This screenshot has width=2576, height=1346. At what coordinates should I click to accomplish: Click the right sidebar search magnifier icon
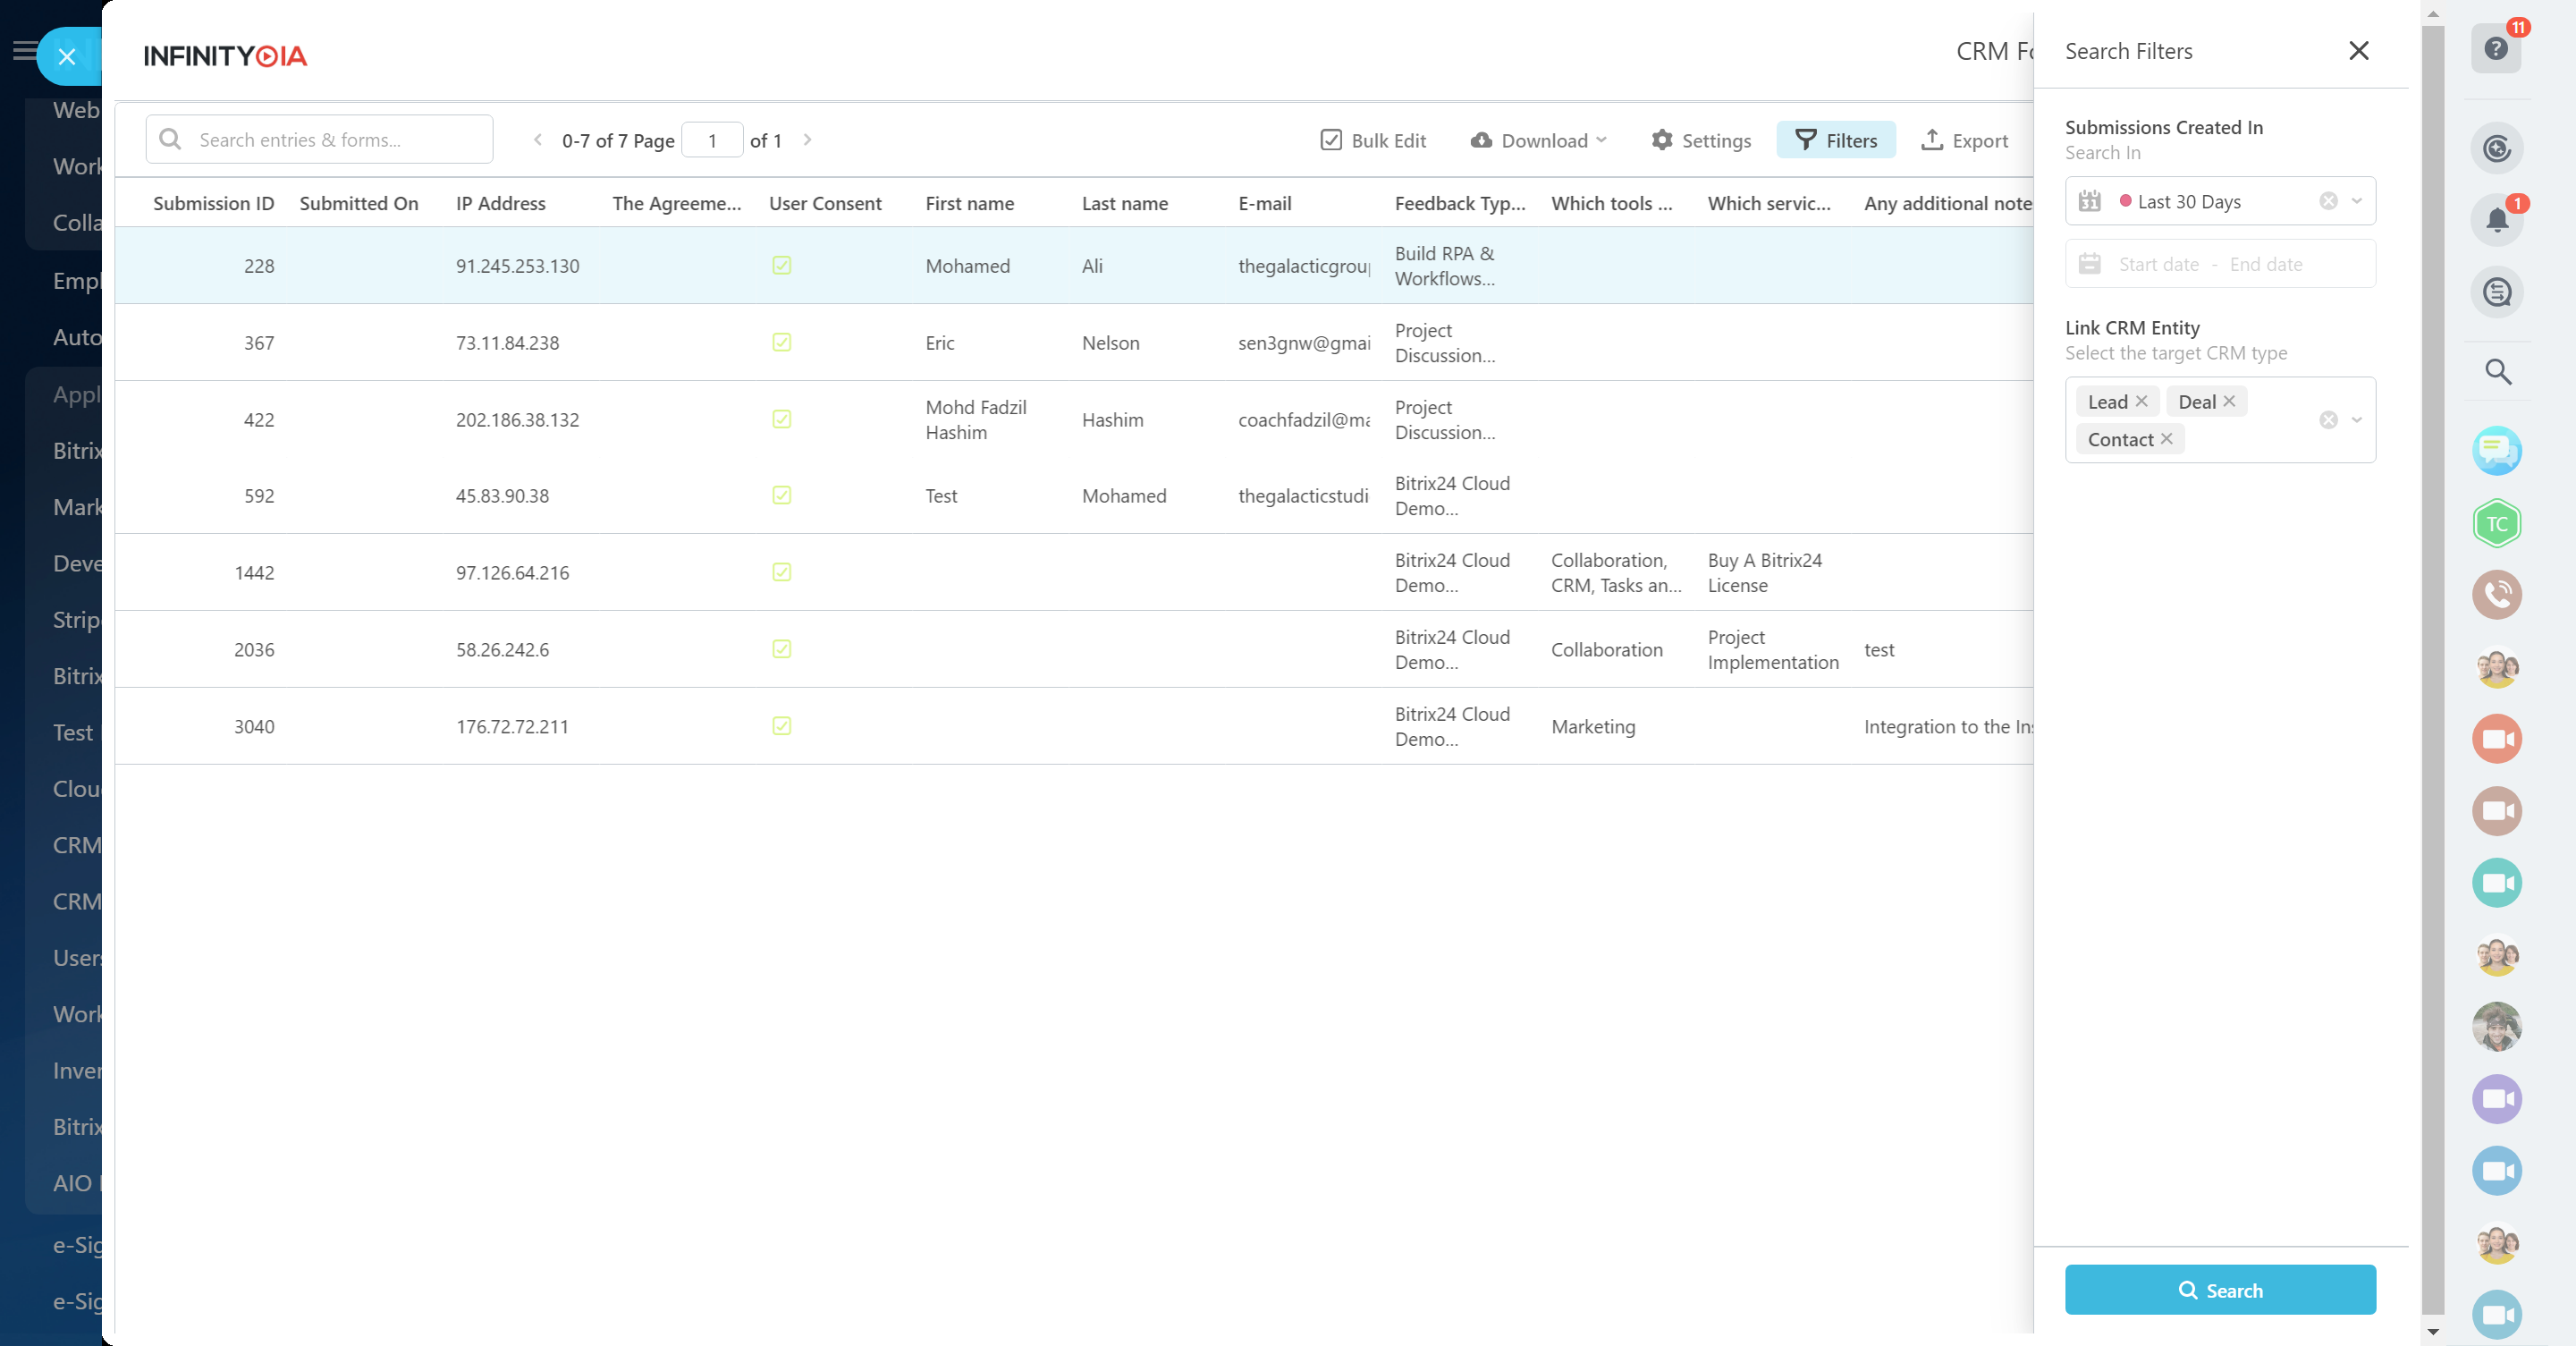point(2497,372)
